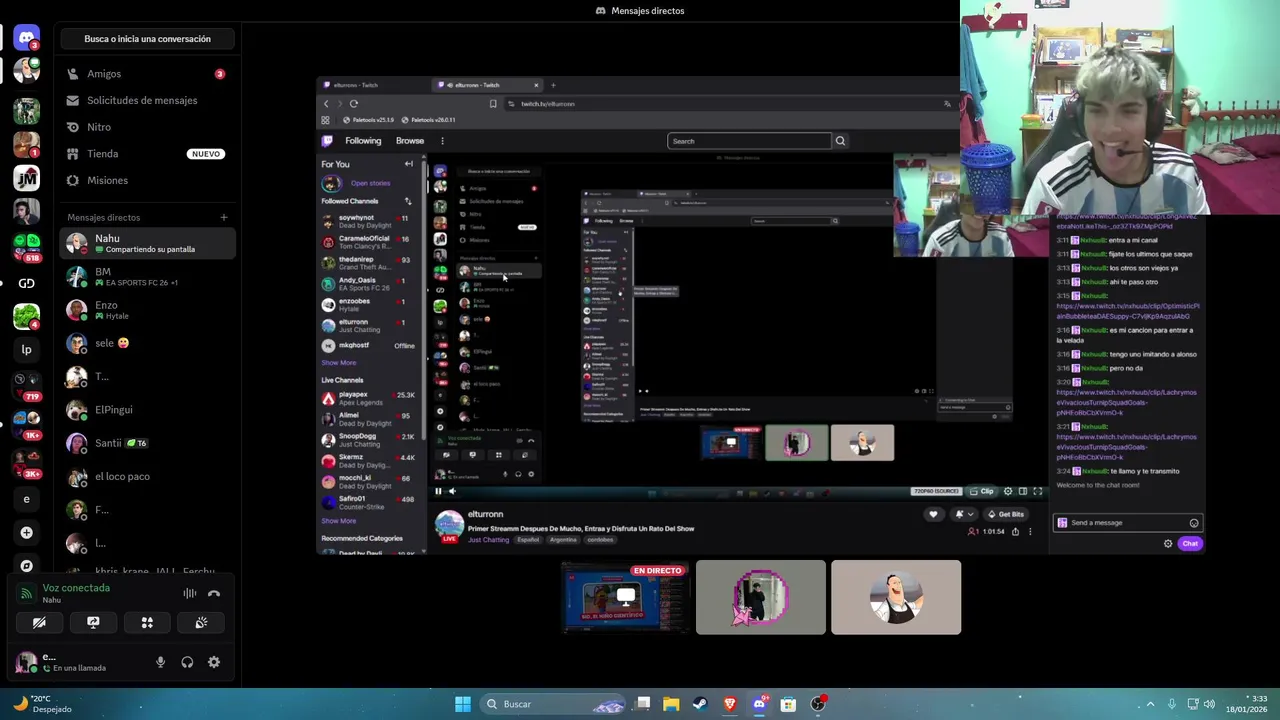The image size is (1280, 720).
Task: Show hidden system tray icons chevron
Action: click(x=1150, y=704)
